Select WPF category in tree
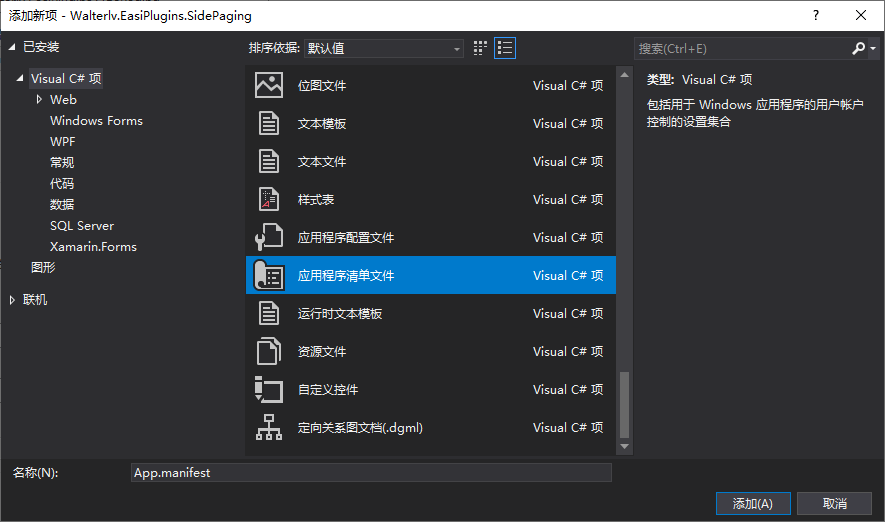 pos(62,142)
